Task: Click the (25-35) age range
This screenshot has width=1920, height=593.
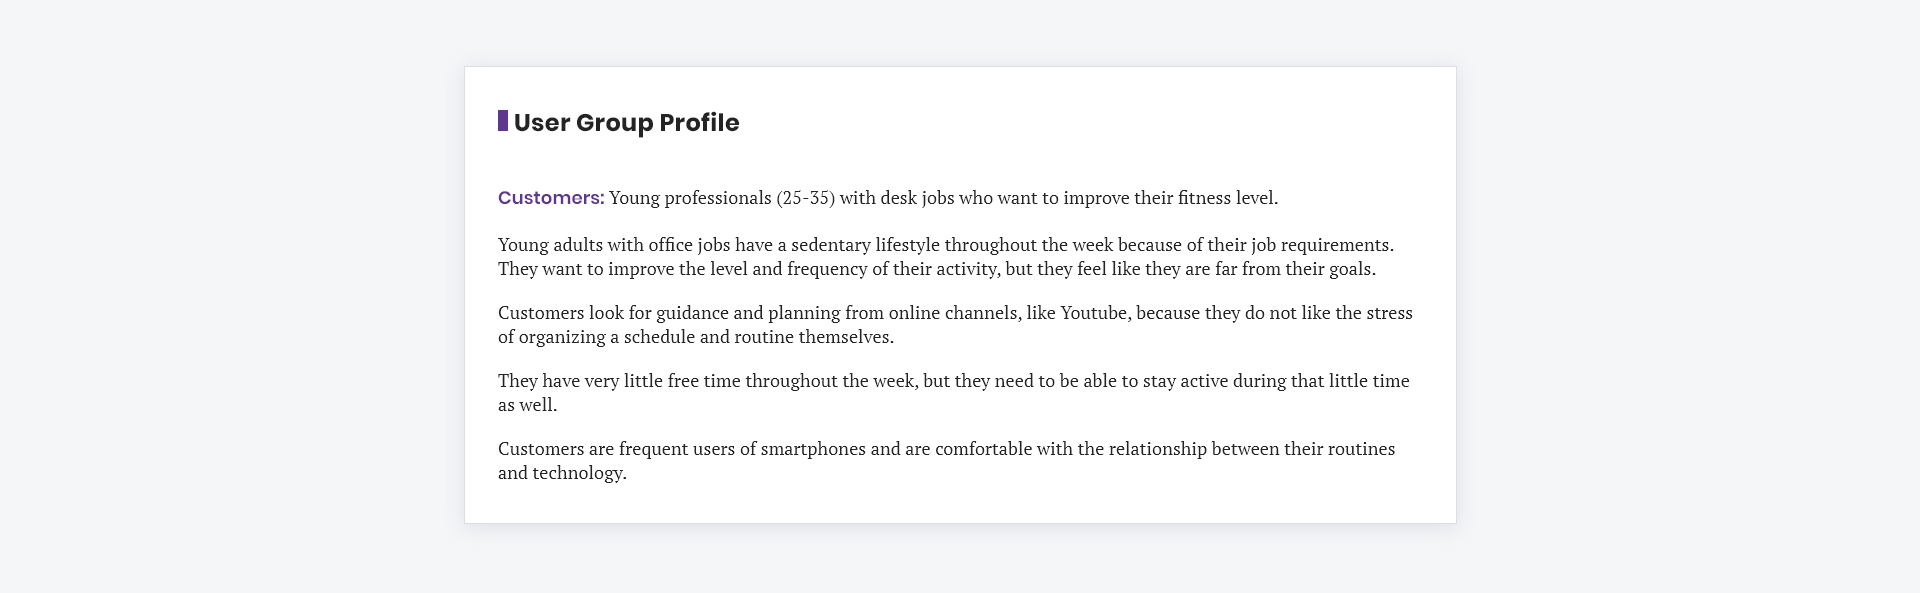Action: [805, 198]
